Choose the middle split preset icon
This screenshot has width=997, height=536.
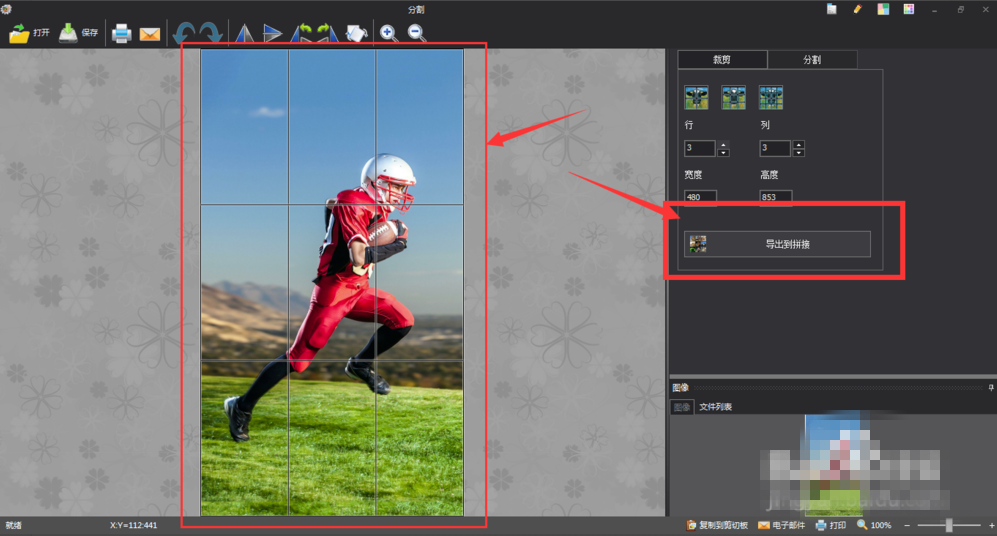coord(733,98)
